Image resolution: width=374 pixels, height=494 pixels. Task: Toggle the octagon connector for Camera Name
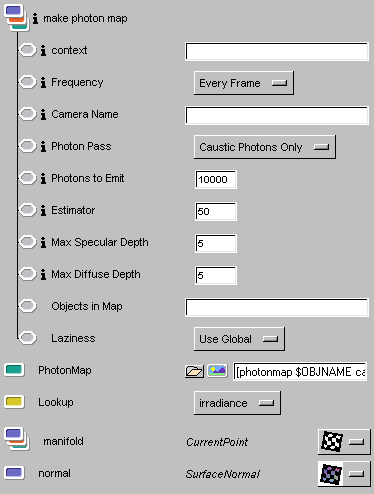coord(27,114)
